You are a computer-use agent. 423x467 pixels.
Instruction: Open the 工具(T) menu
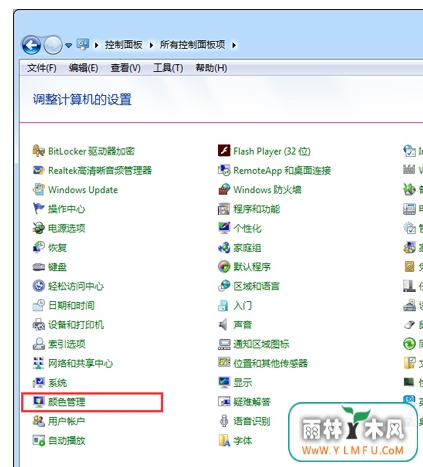tap(168, 68)
